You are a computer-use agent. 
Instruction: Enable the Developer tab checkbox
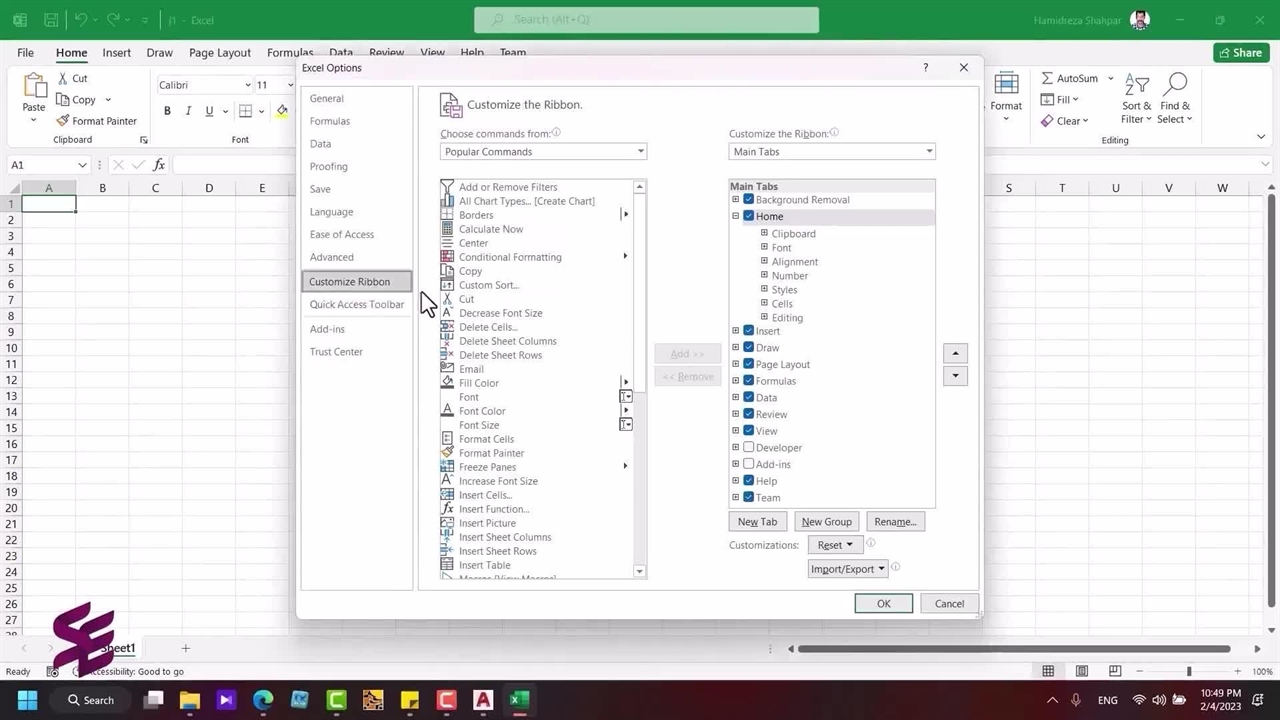coord(748,447)
